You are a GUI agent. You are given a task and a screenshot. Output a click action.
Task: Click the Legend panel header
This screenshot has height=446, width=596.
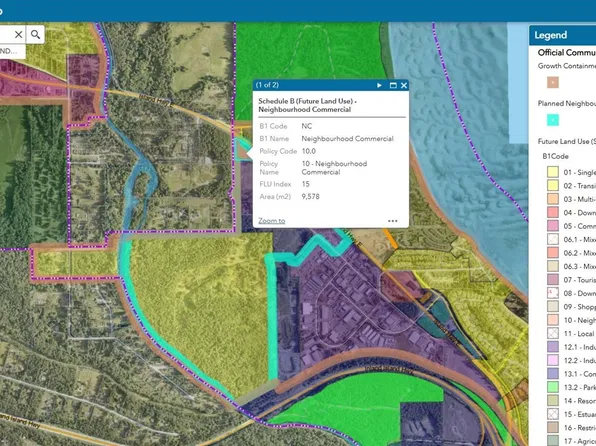(563, 35)
